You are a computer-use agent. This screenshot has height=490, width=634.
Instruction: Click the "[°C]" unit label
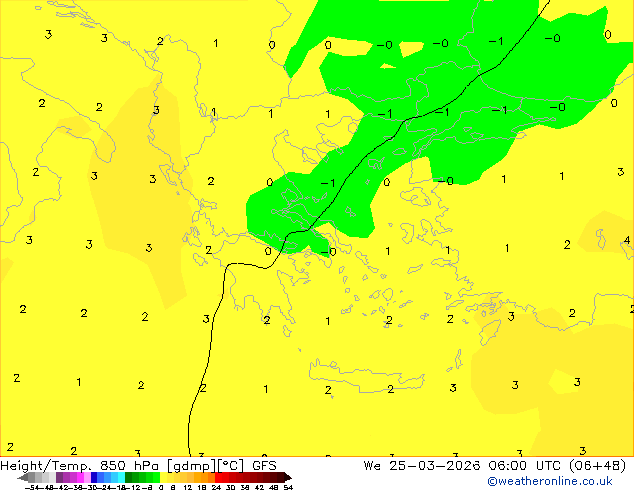(x=231, y=466)
